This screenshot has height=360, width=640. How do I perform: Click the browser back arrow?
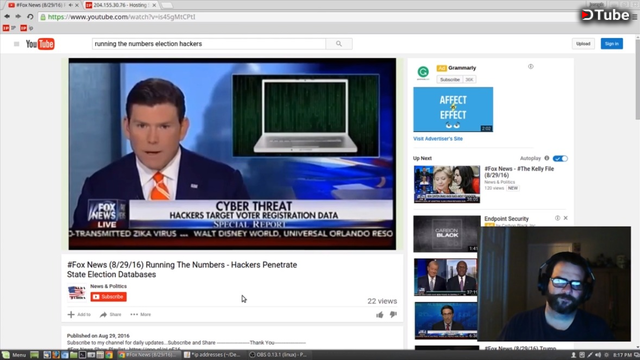tap(7, 17)
